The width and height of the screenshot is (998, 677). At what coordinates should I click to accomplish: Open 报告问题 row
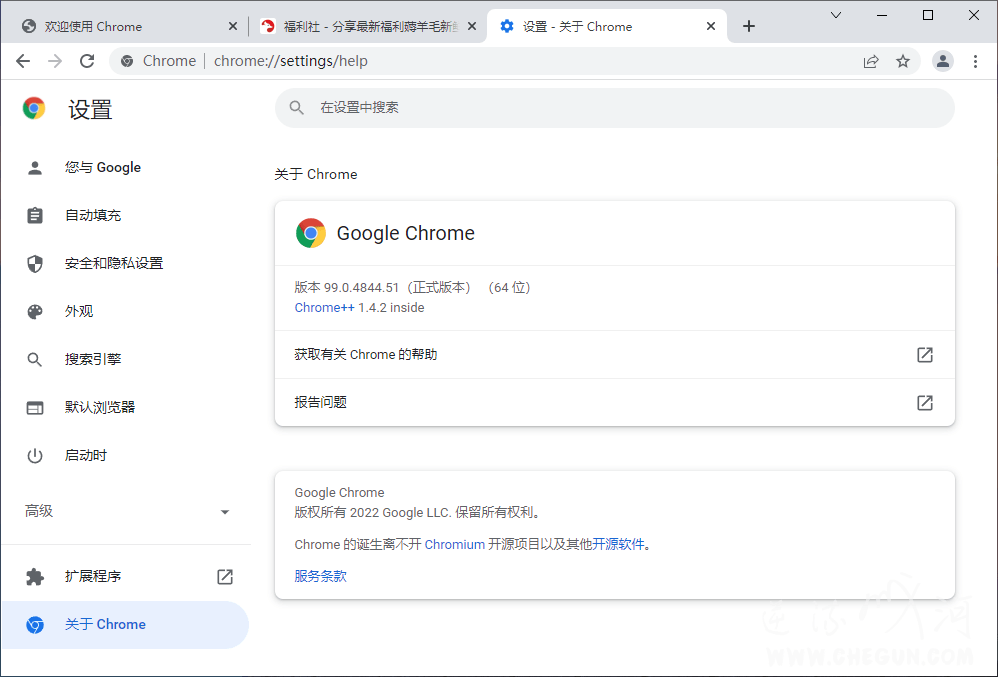point(615,402)
